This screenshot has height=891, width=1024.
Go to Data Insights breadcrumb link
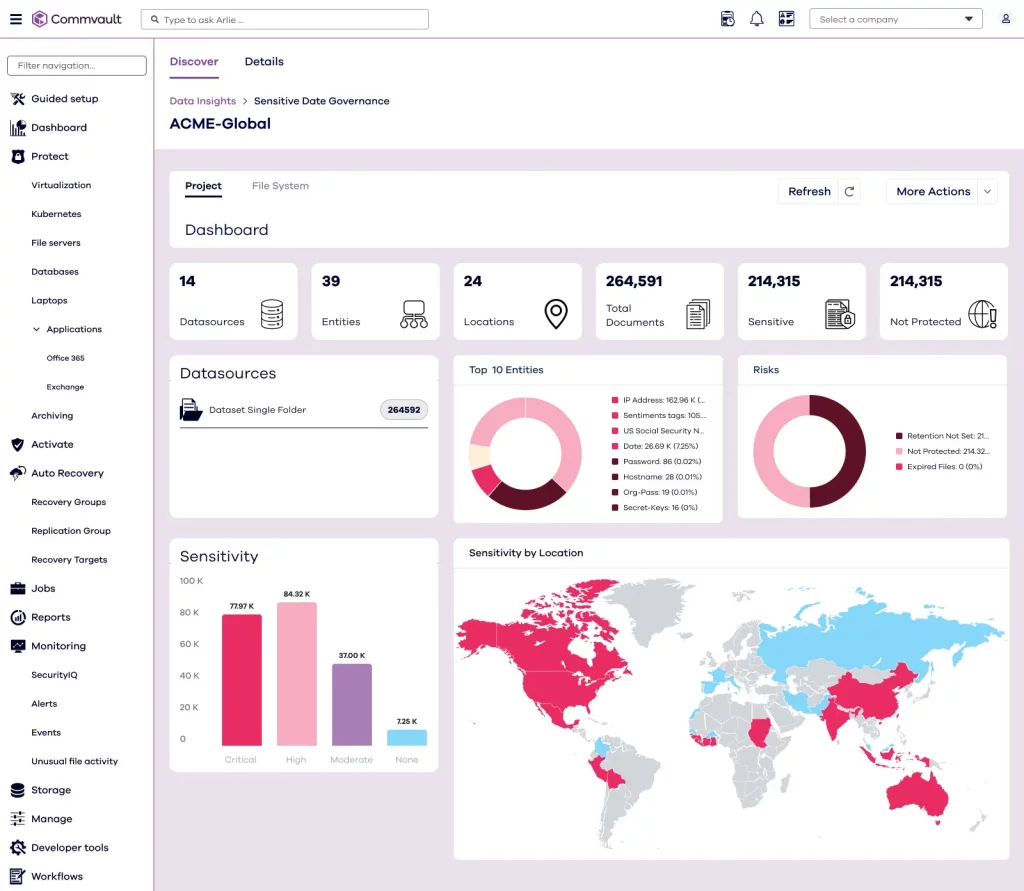click(202, 101)
